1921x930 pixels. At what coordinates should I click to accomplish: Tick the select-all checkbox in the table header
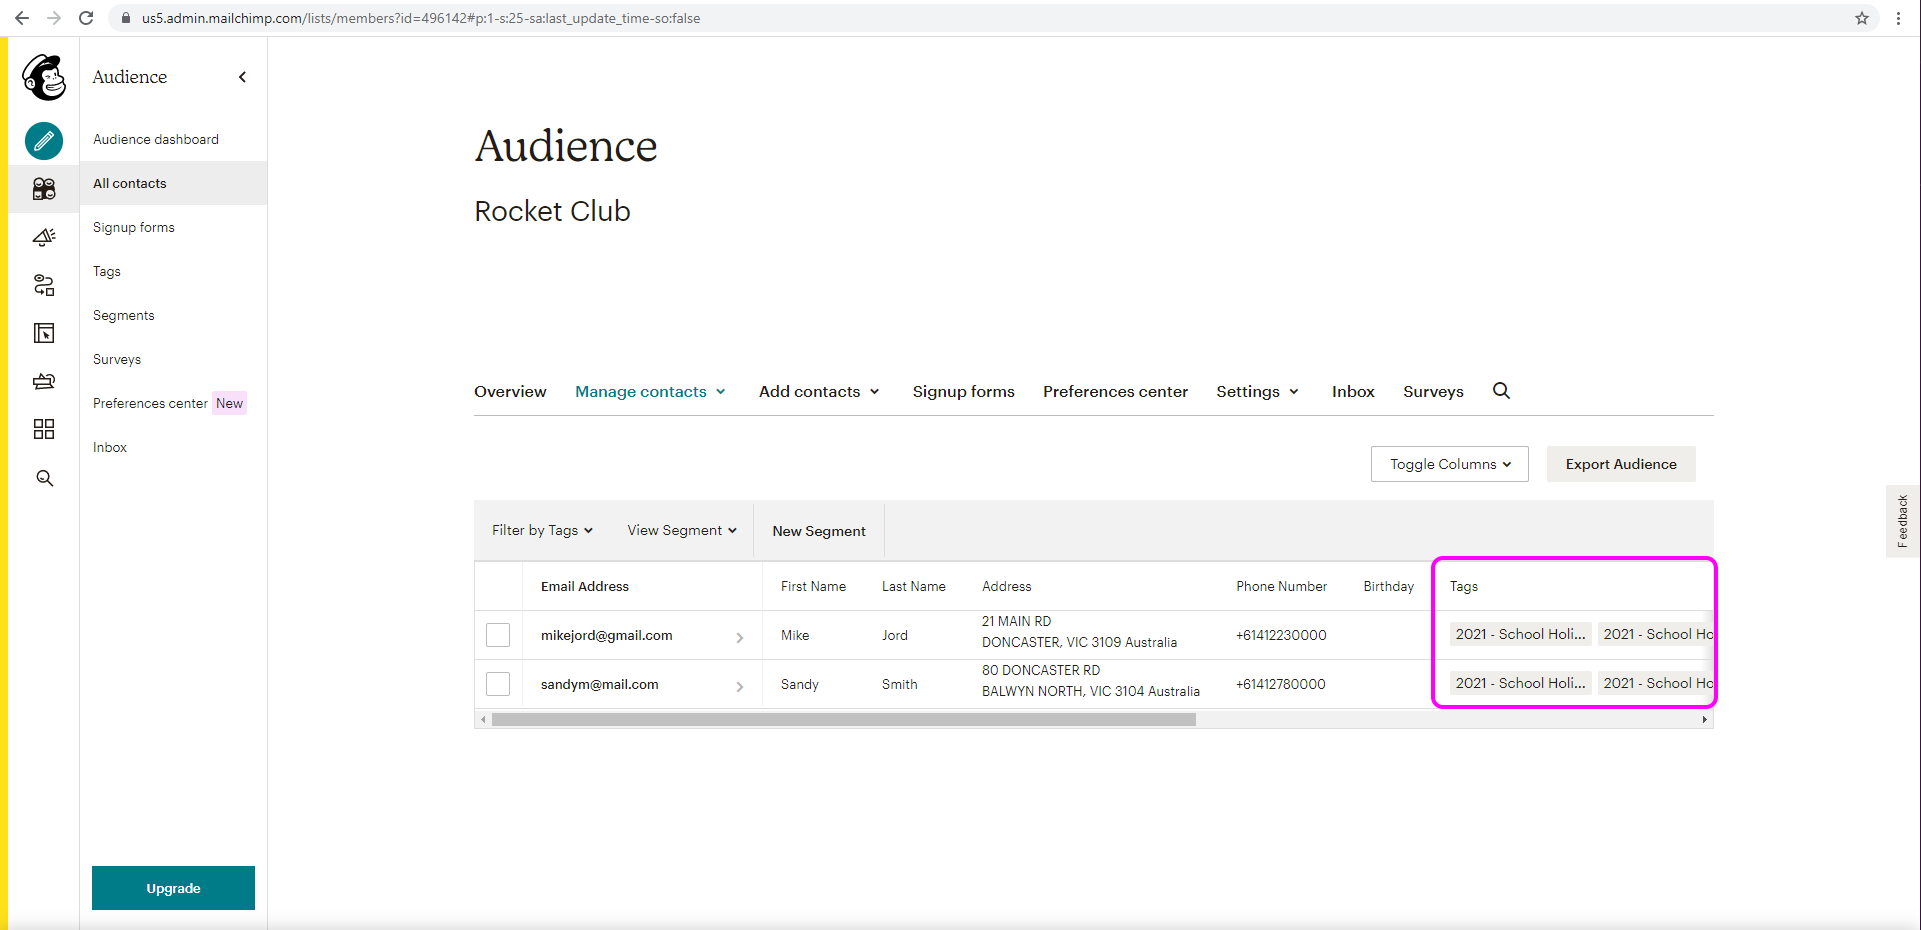pyautogui.click(x=497, y=586)
